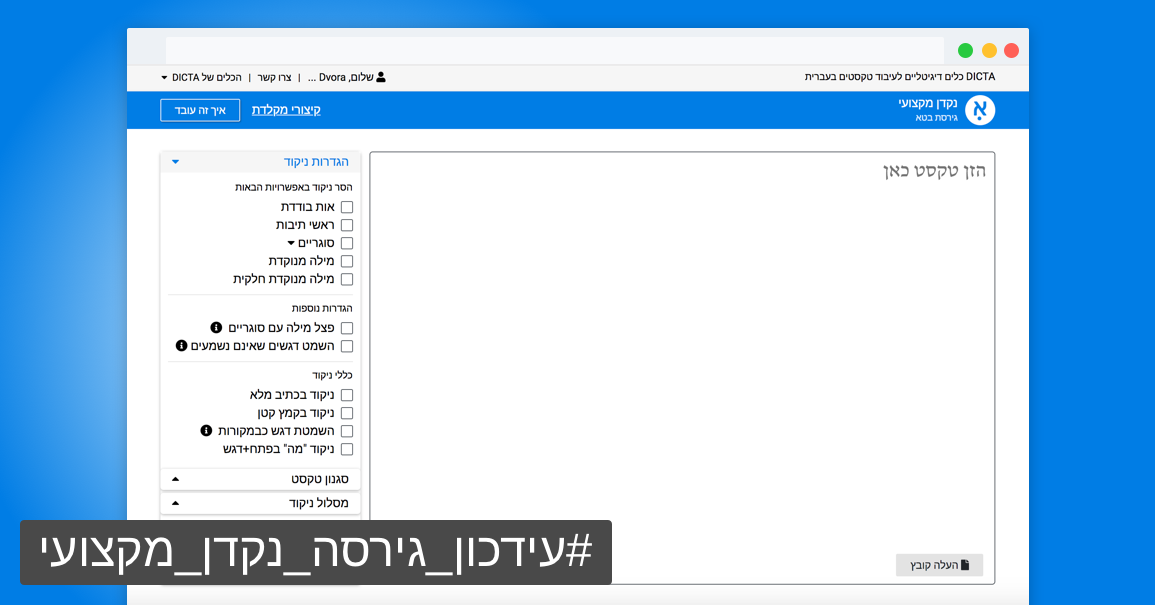Click info icon beside פצל מילה עם סוגריים

click(x=216, y=327)
